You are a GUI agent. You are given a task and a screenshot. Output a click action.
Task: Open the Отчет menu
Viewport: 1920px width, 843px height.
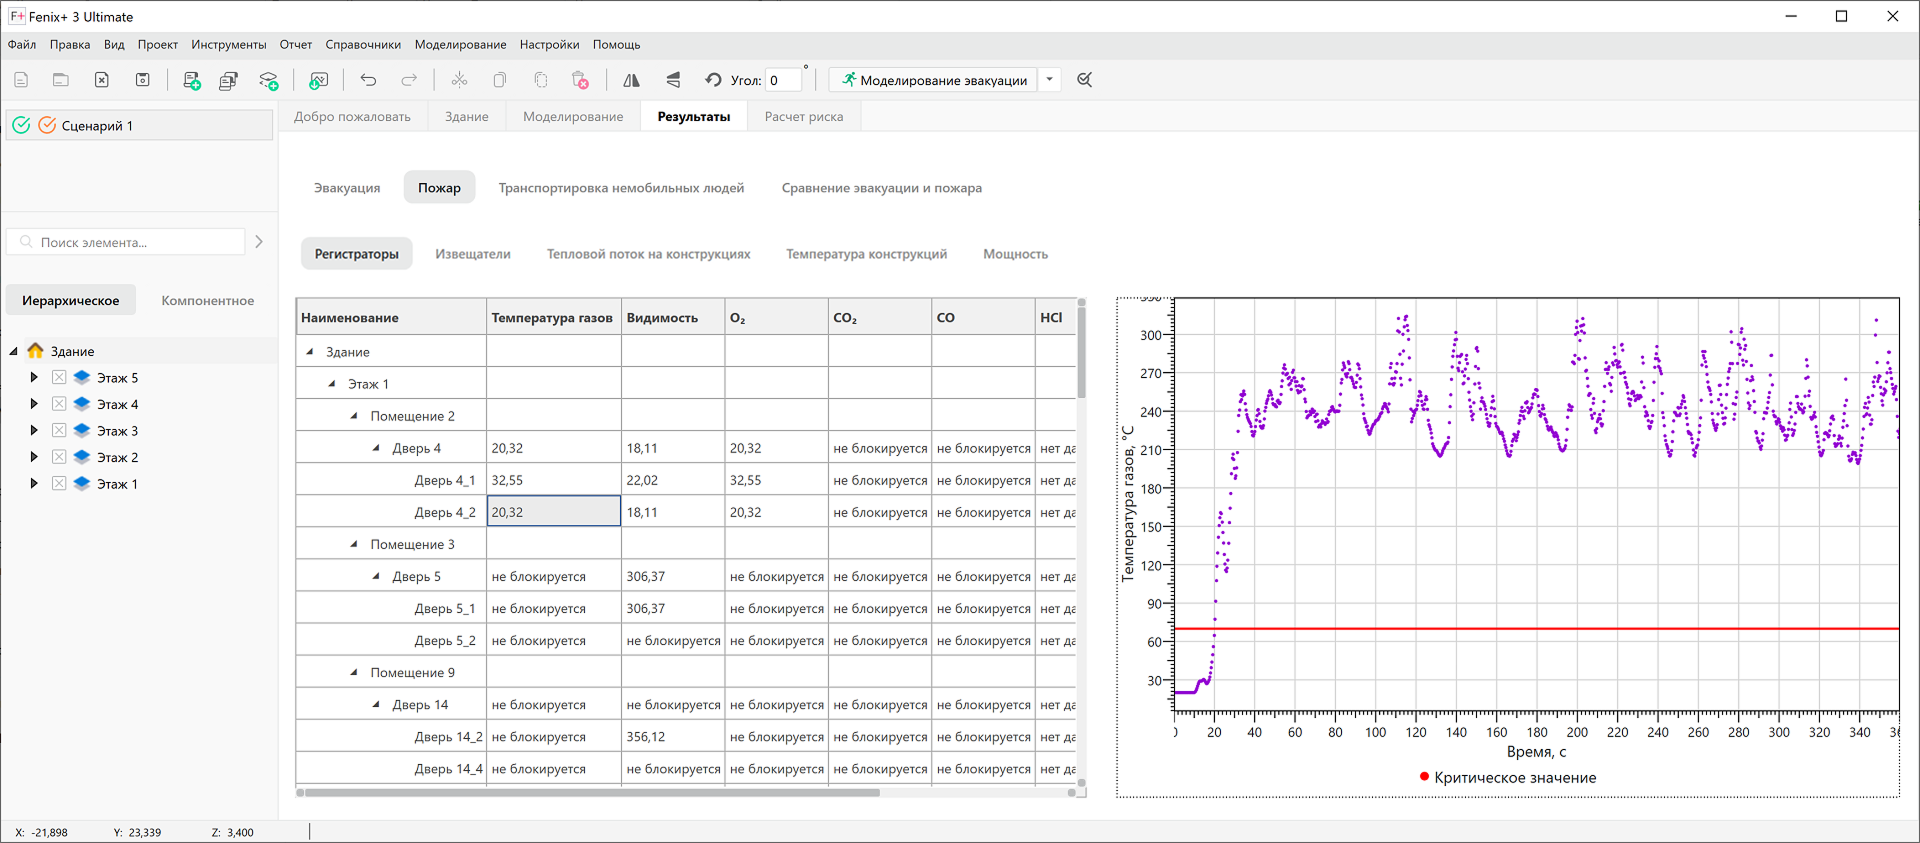pyautogui.click(x=296, y=44)
